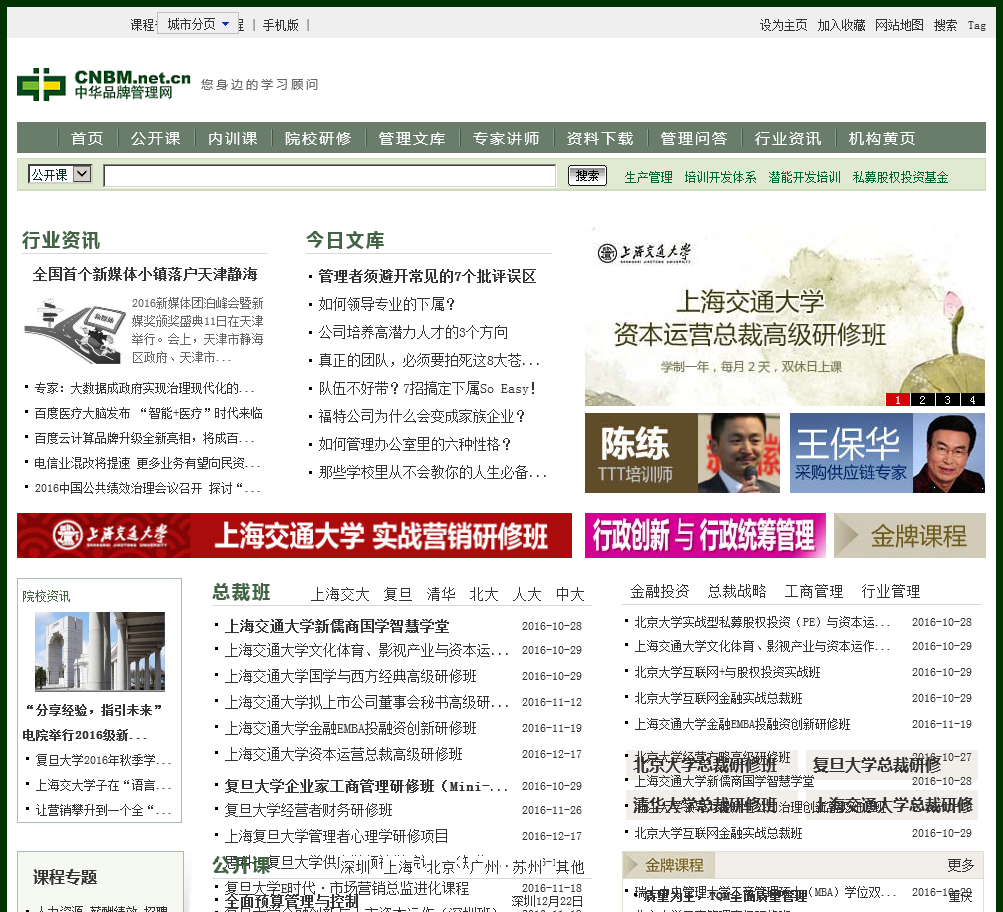
Task: Switch banner to slide 4
Action: (972, 399)
